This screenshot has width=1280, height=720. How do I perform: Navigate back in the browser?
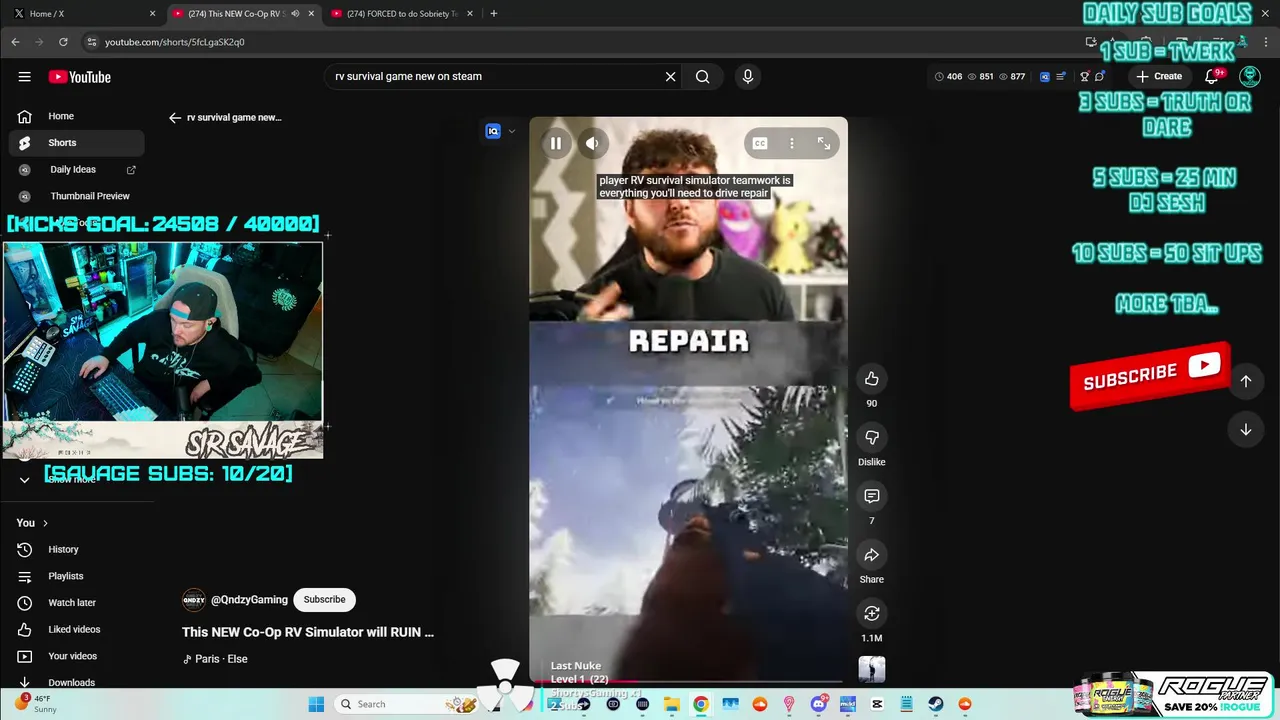(x=15, y=42)
